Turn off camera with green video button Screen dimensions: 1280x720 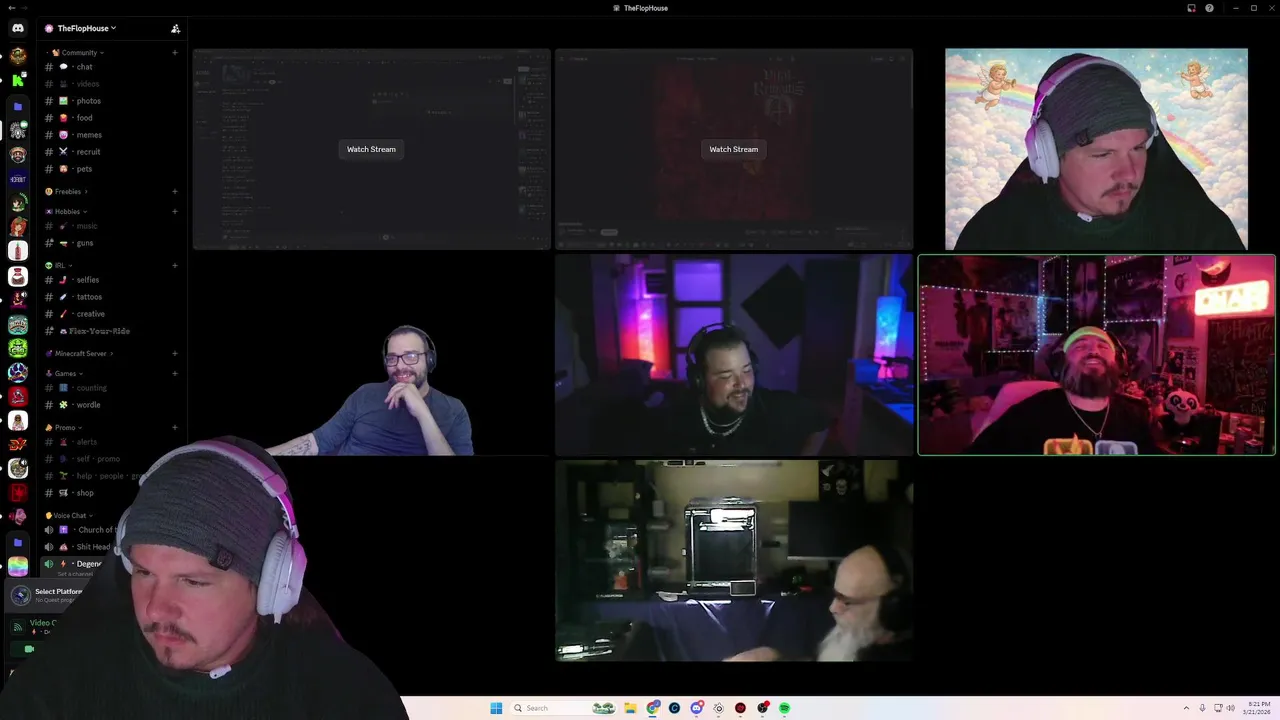29,649
